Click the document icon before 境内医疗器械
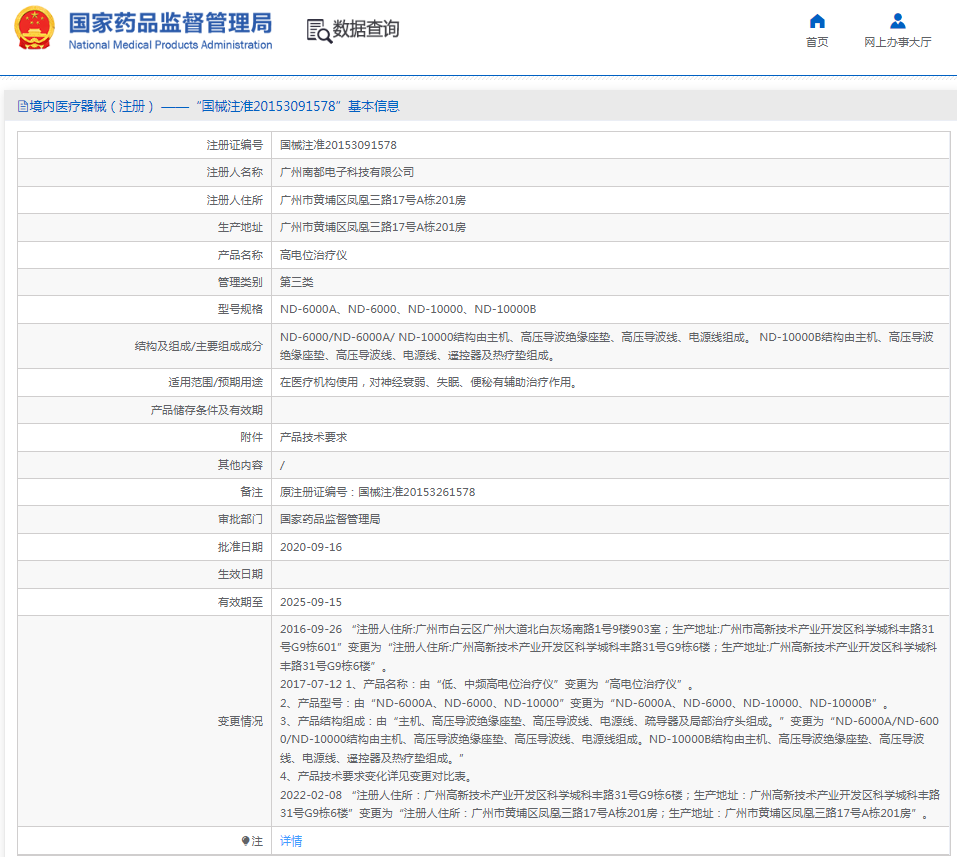 [x=22, y=106]
